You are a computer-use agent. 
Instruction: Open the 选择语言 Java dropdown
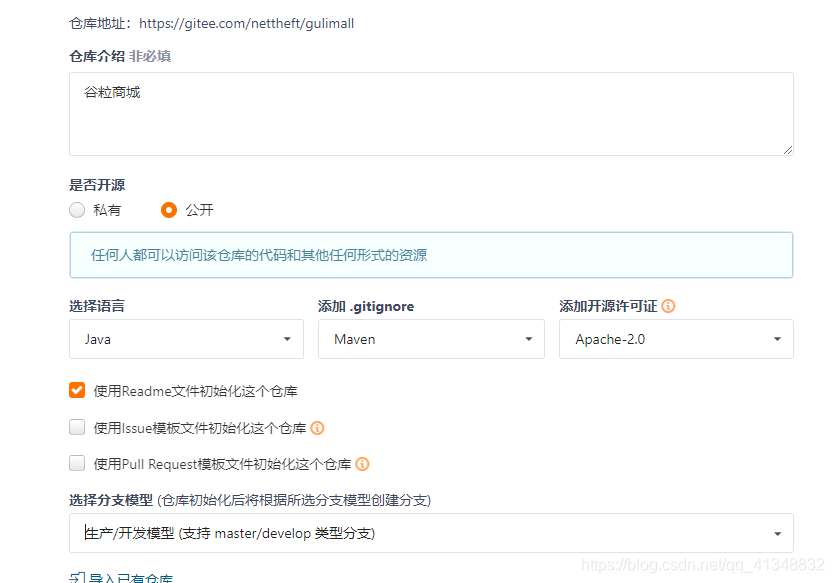(186, 339)
